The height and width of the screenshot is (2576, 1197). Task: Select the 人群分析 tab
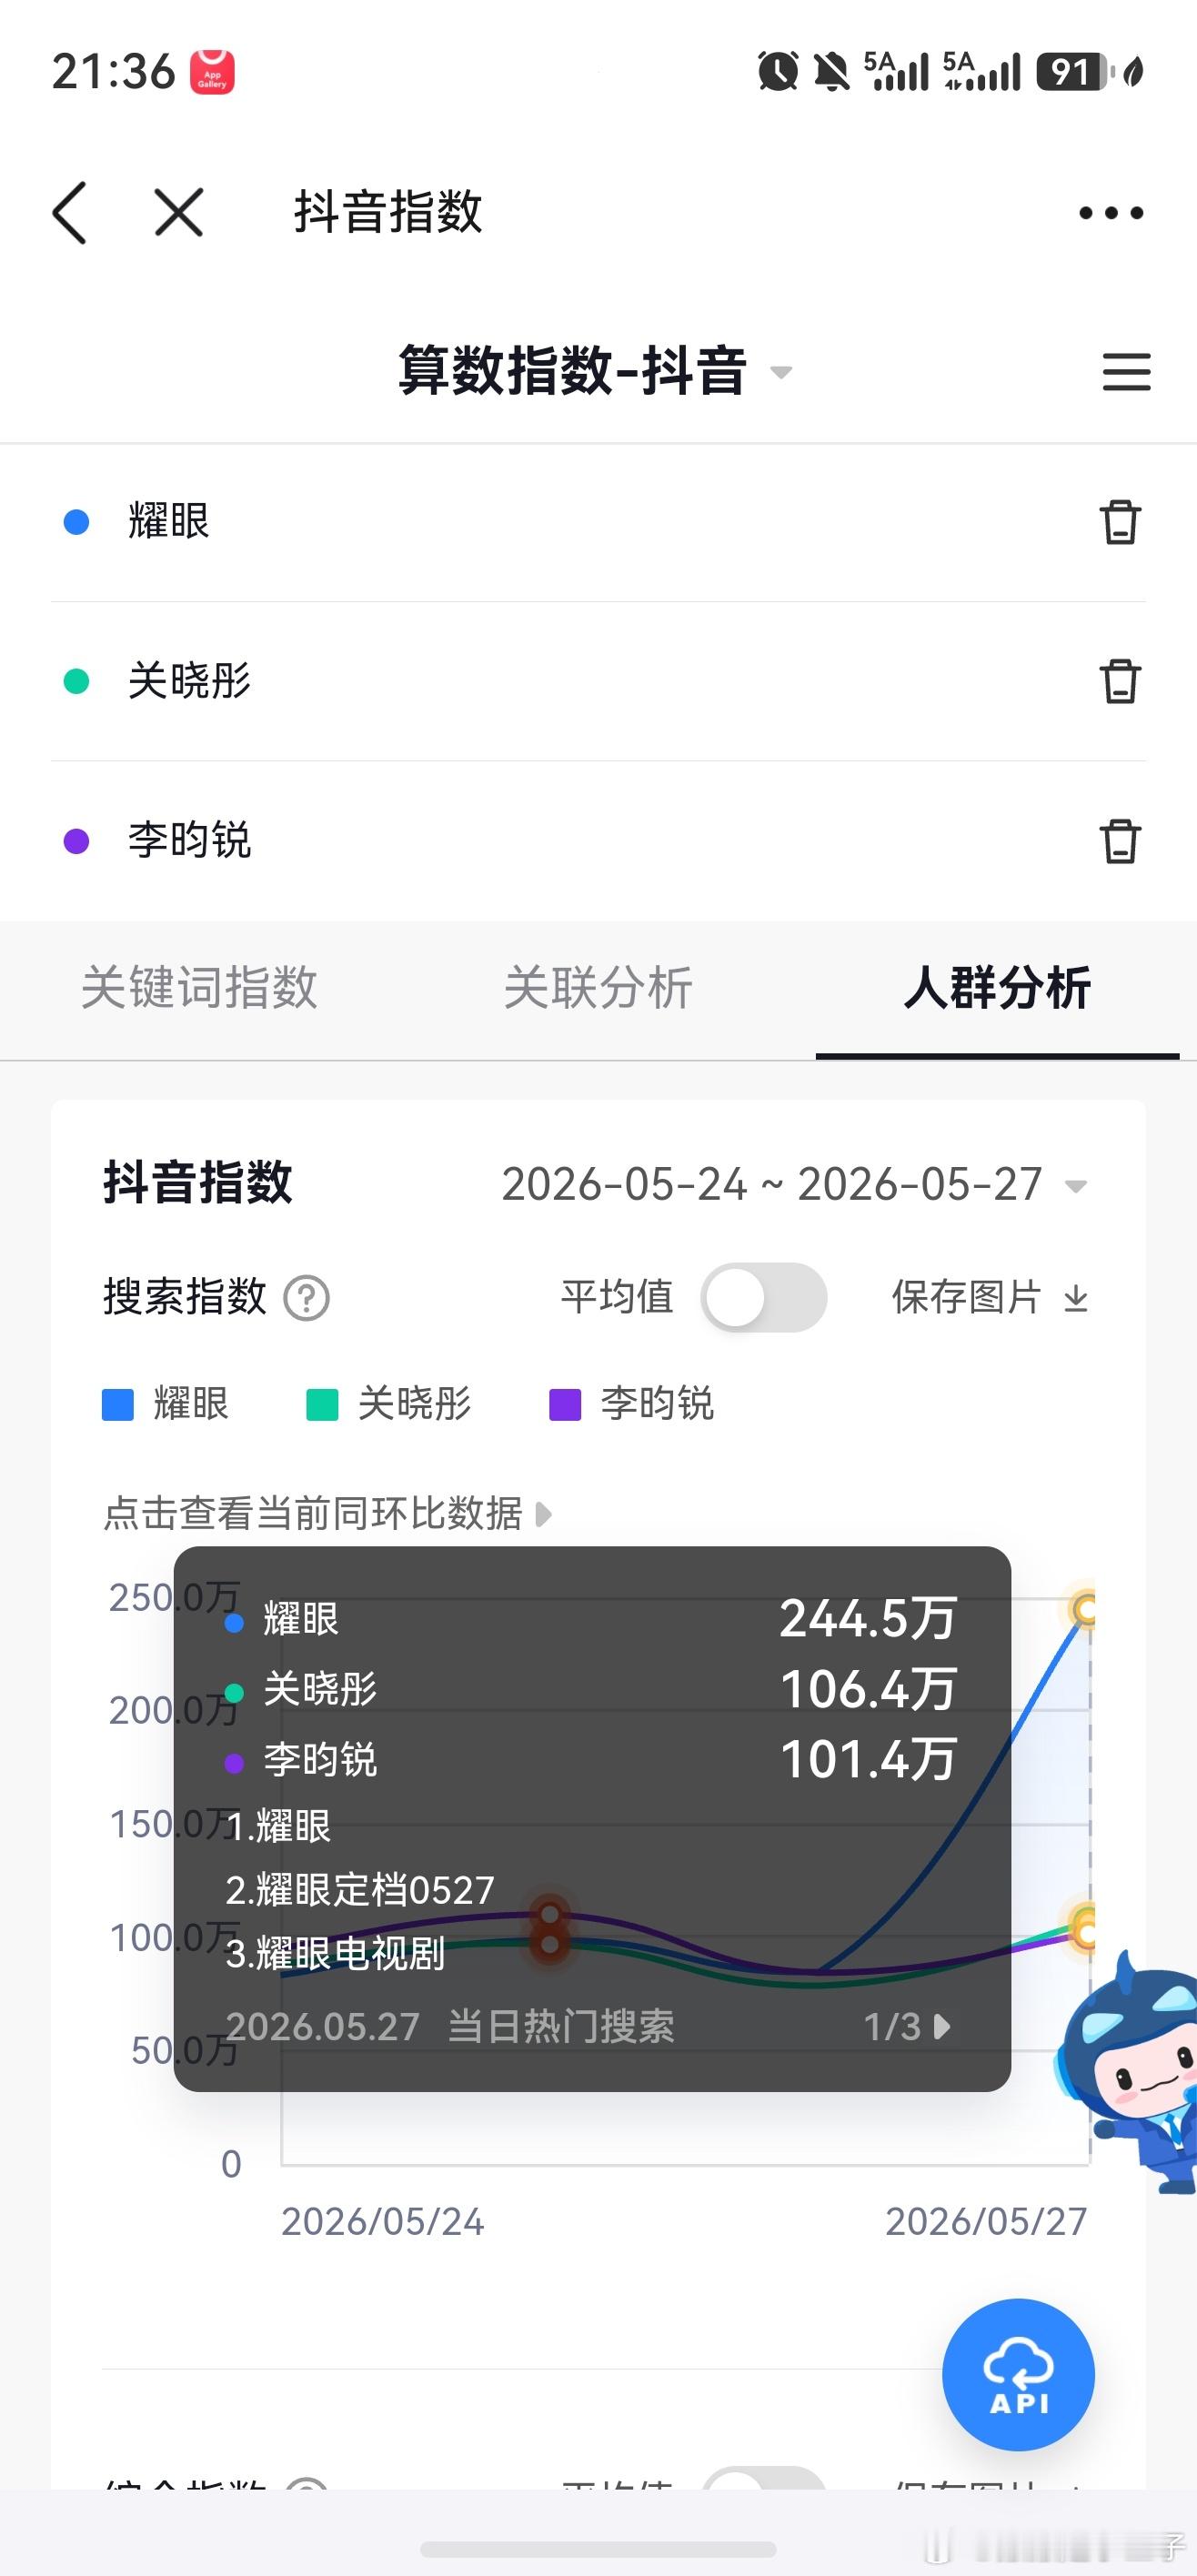pyautogui.click(x=997, y=987)
